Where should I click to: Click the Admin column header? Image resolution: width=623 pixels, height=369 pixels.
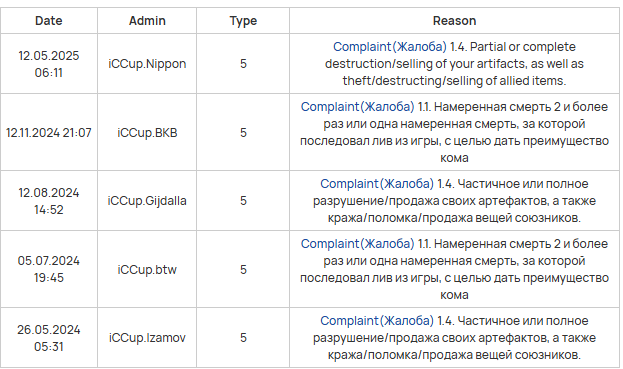pos(147,21)
